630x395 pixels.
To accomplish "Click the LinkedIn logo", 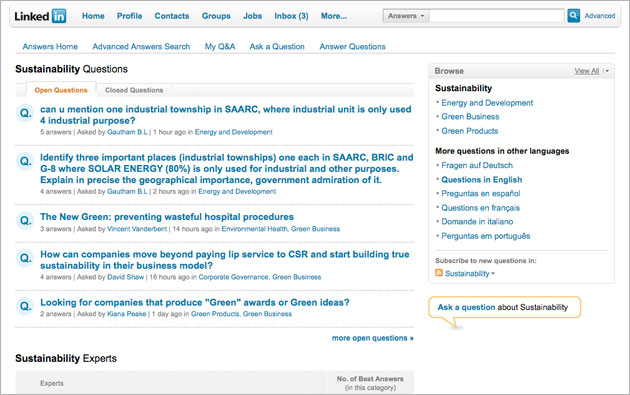I will [40, 16].
